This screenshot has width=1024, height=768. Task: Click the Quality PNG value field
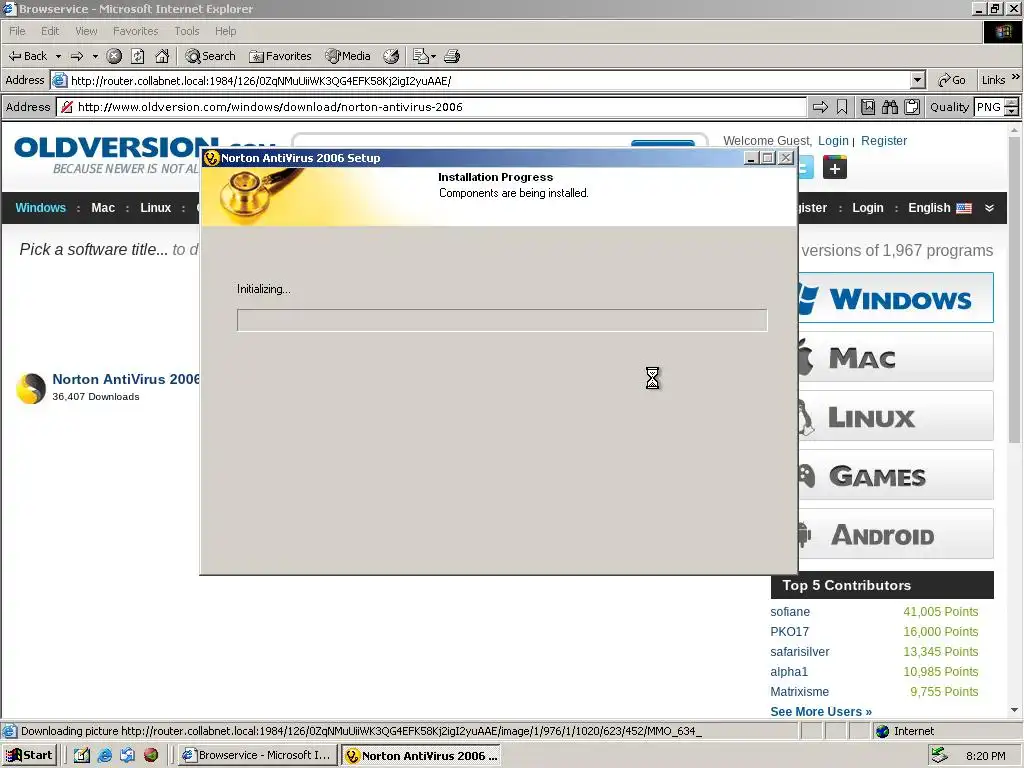tap(989, 107)
